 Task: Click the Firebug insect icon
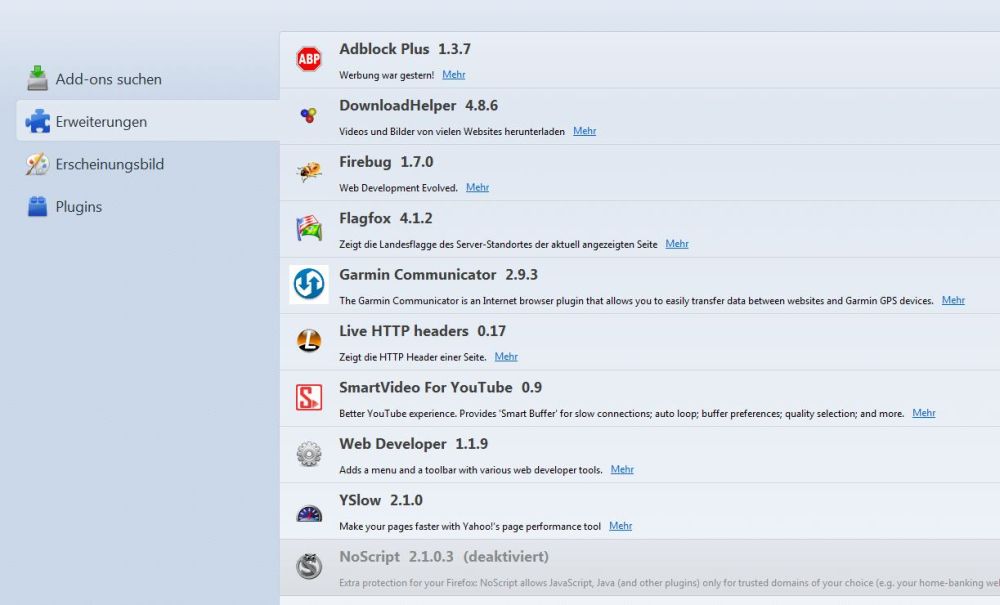click(309, 171)
